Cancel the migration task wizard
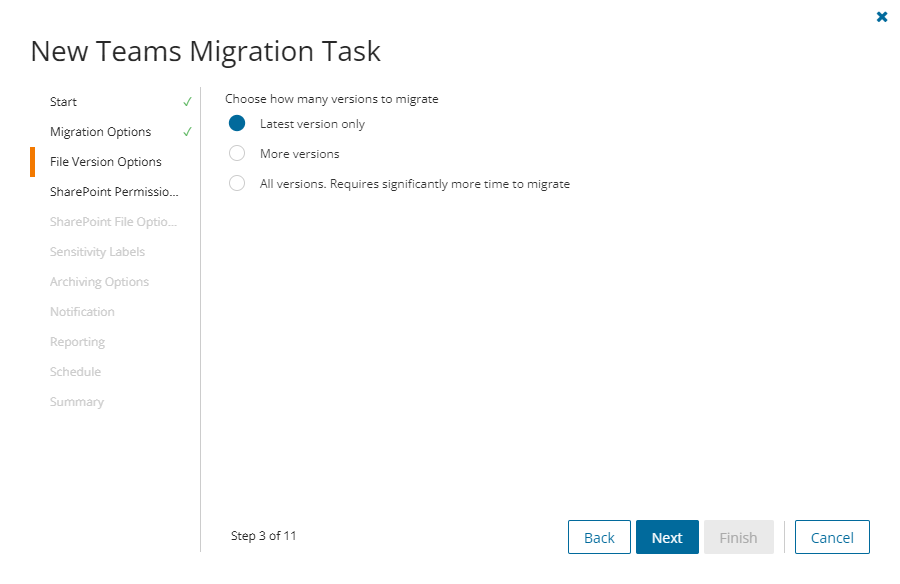 (x=832, y=537)
